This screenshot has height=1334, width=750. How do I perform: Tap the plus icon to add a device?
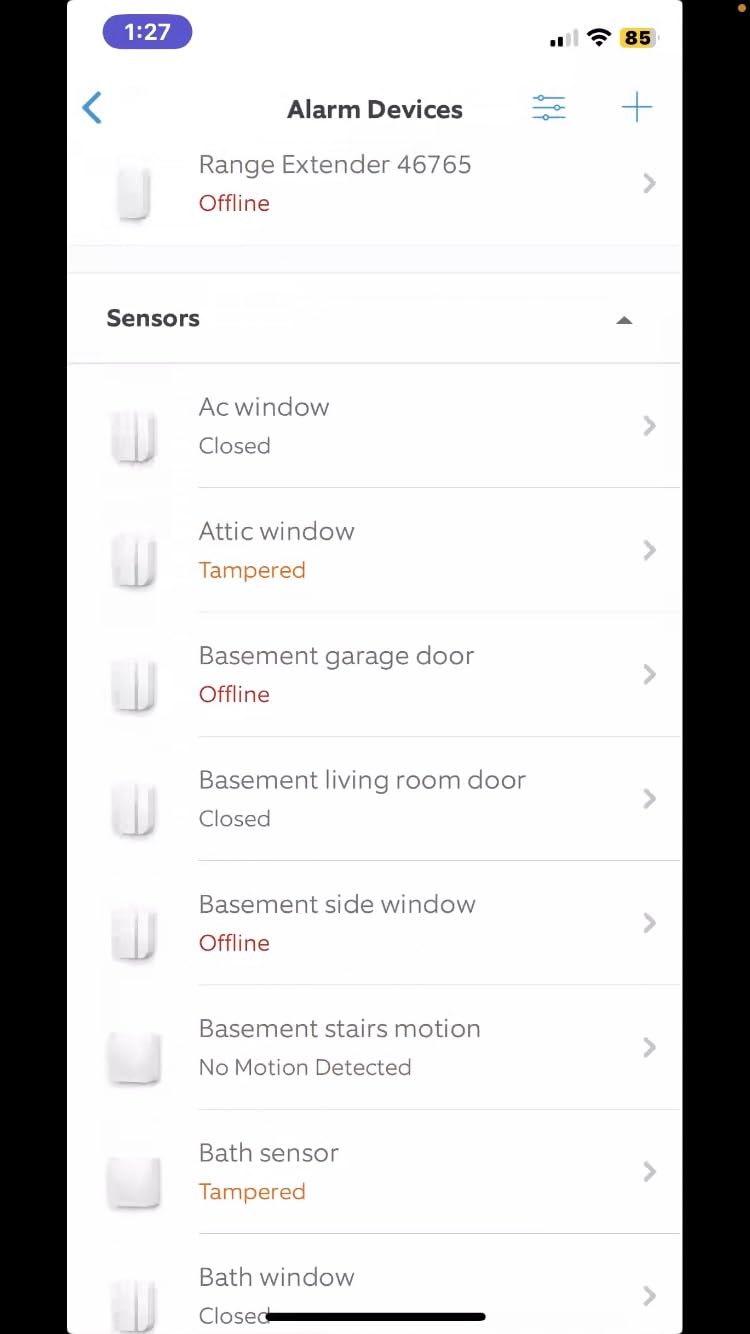638,107
